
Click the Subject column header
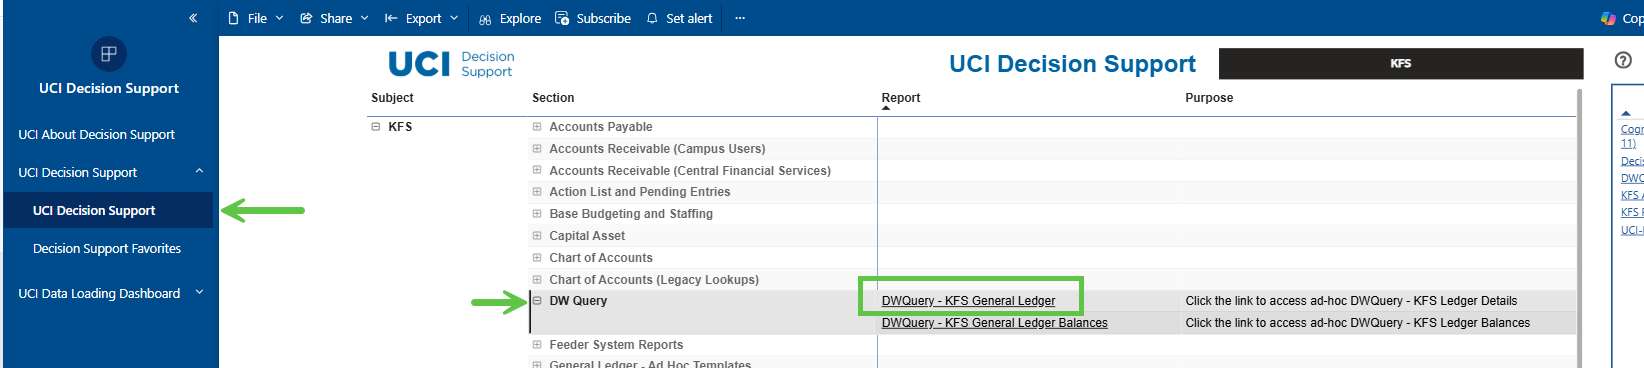(392, 98)
